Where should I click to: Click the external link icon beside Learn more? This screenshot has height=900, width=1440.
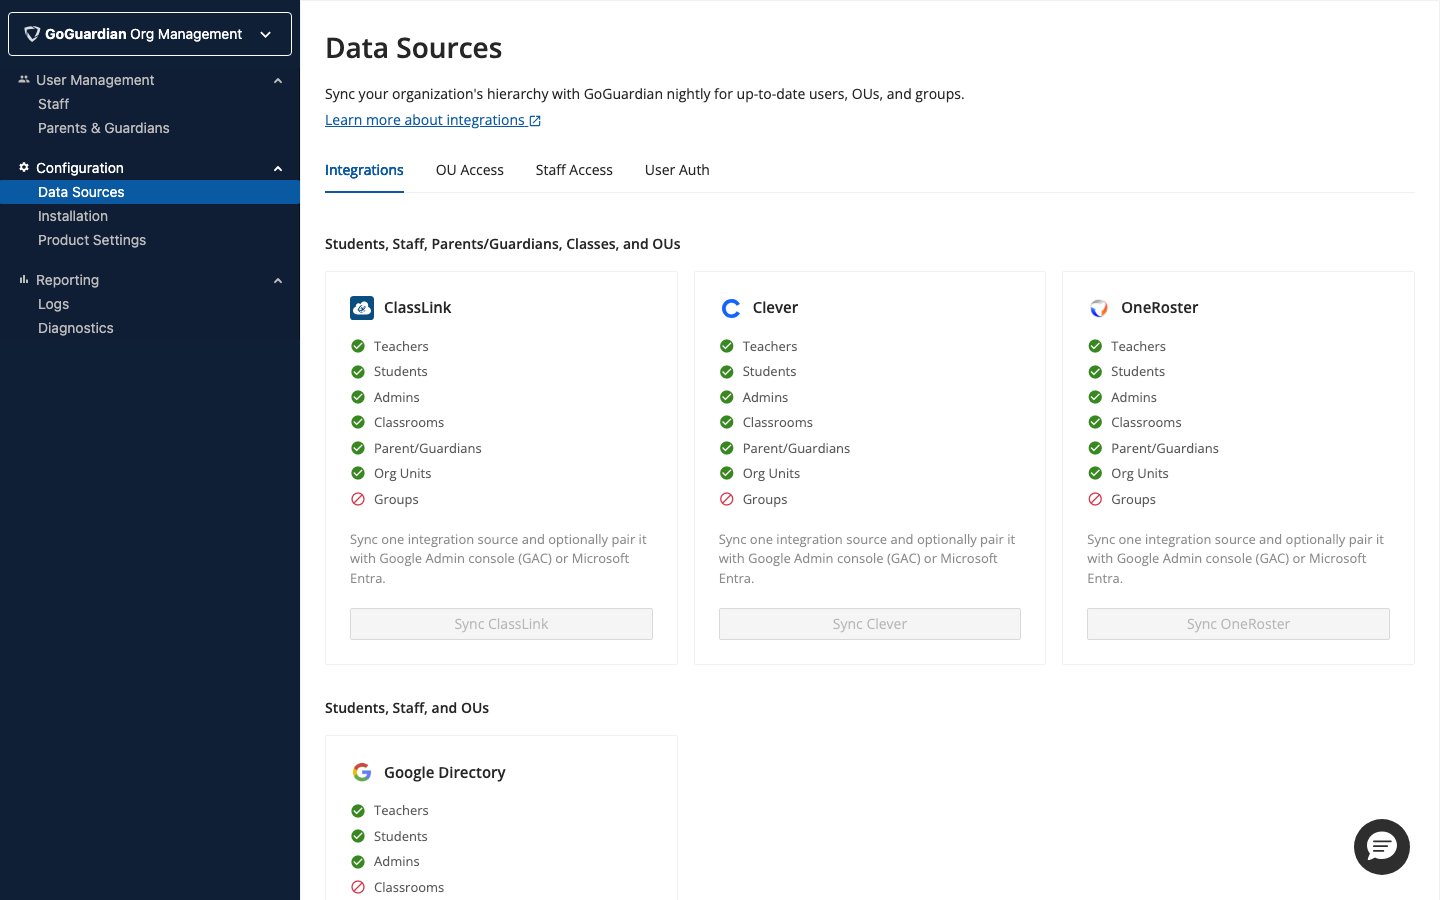(x=535, y=121)
